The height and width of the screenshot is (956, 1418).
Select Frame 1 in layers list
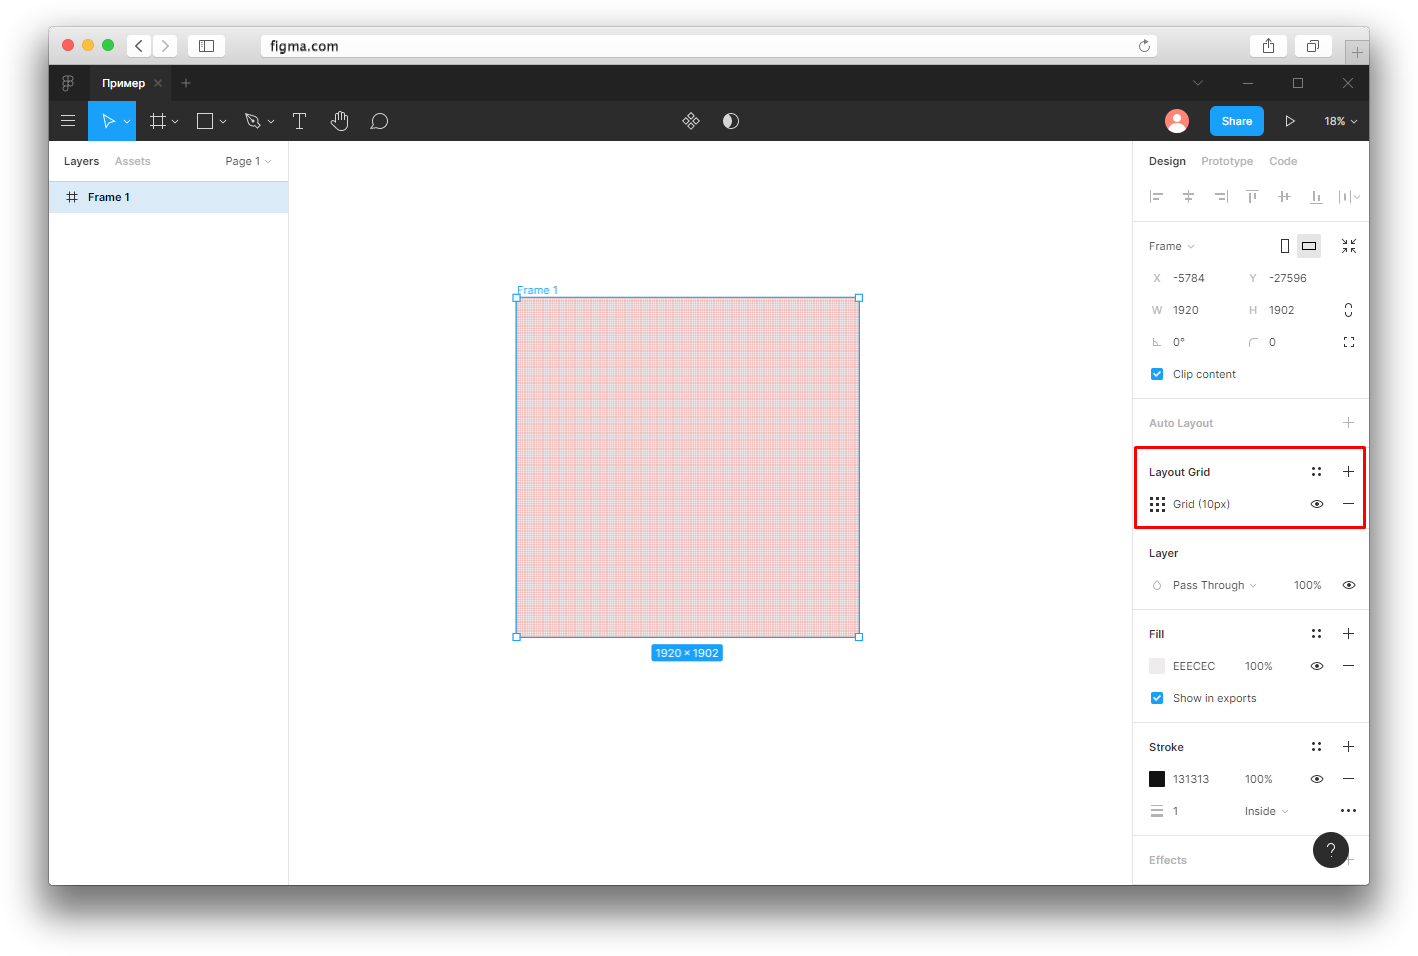pos(168,197)
